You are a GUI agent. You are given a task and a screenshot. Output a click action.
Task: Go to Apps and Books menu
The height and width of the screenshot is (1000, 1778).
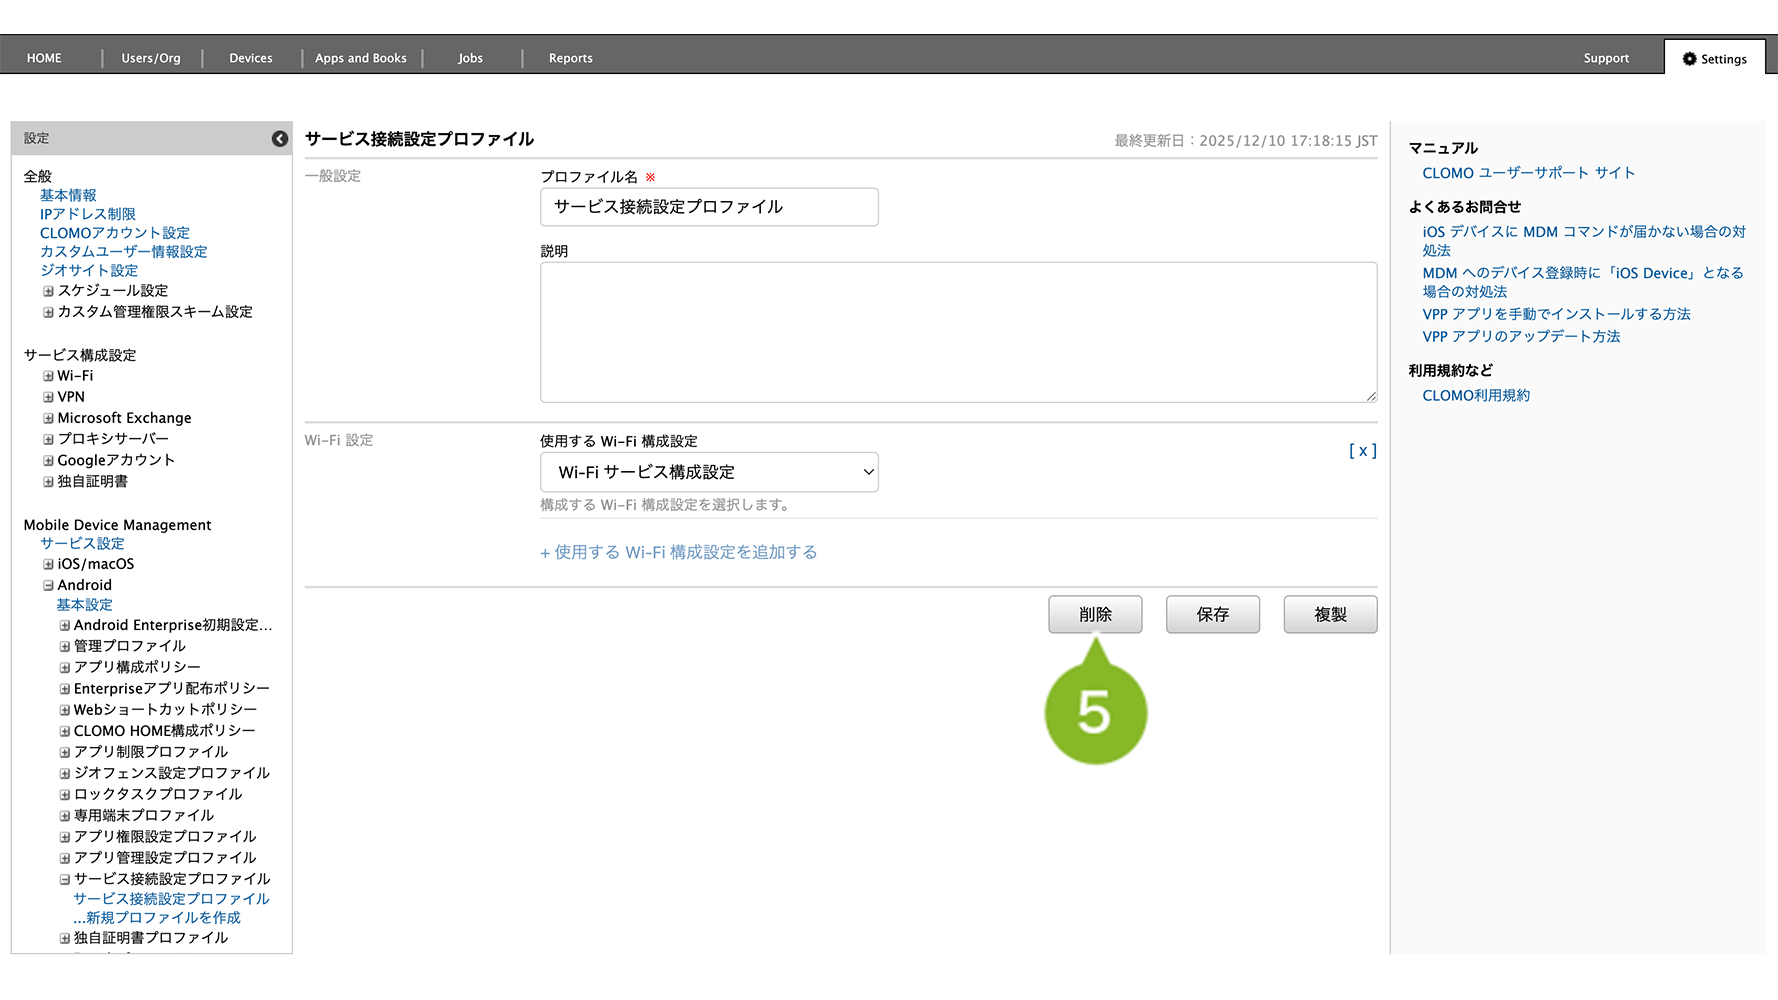tap(360, 58)
